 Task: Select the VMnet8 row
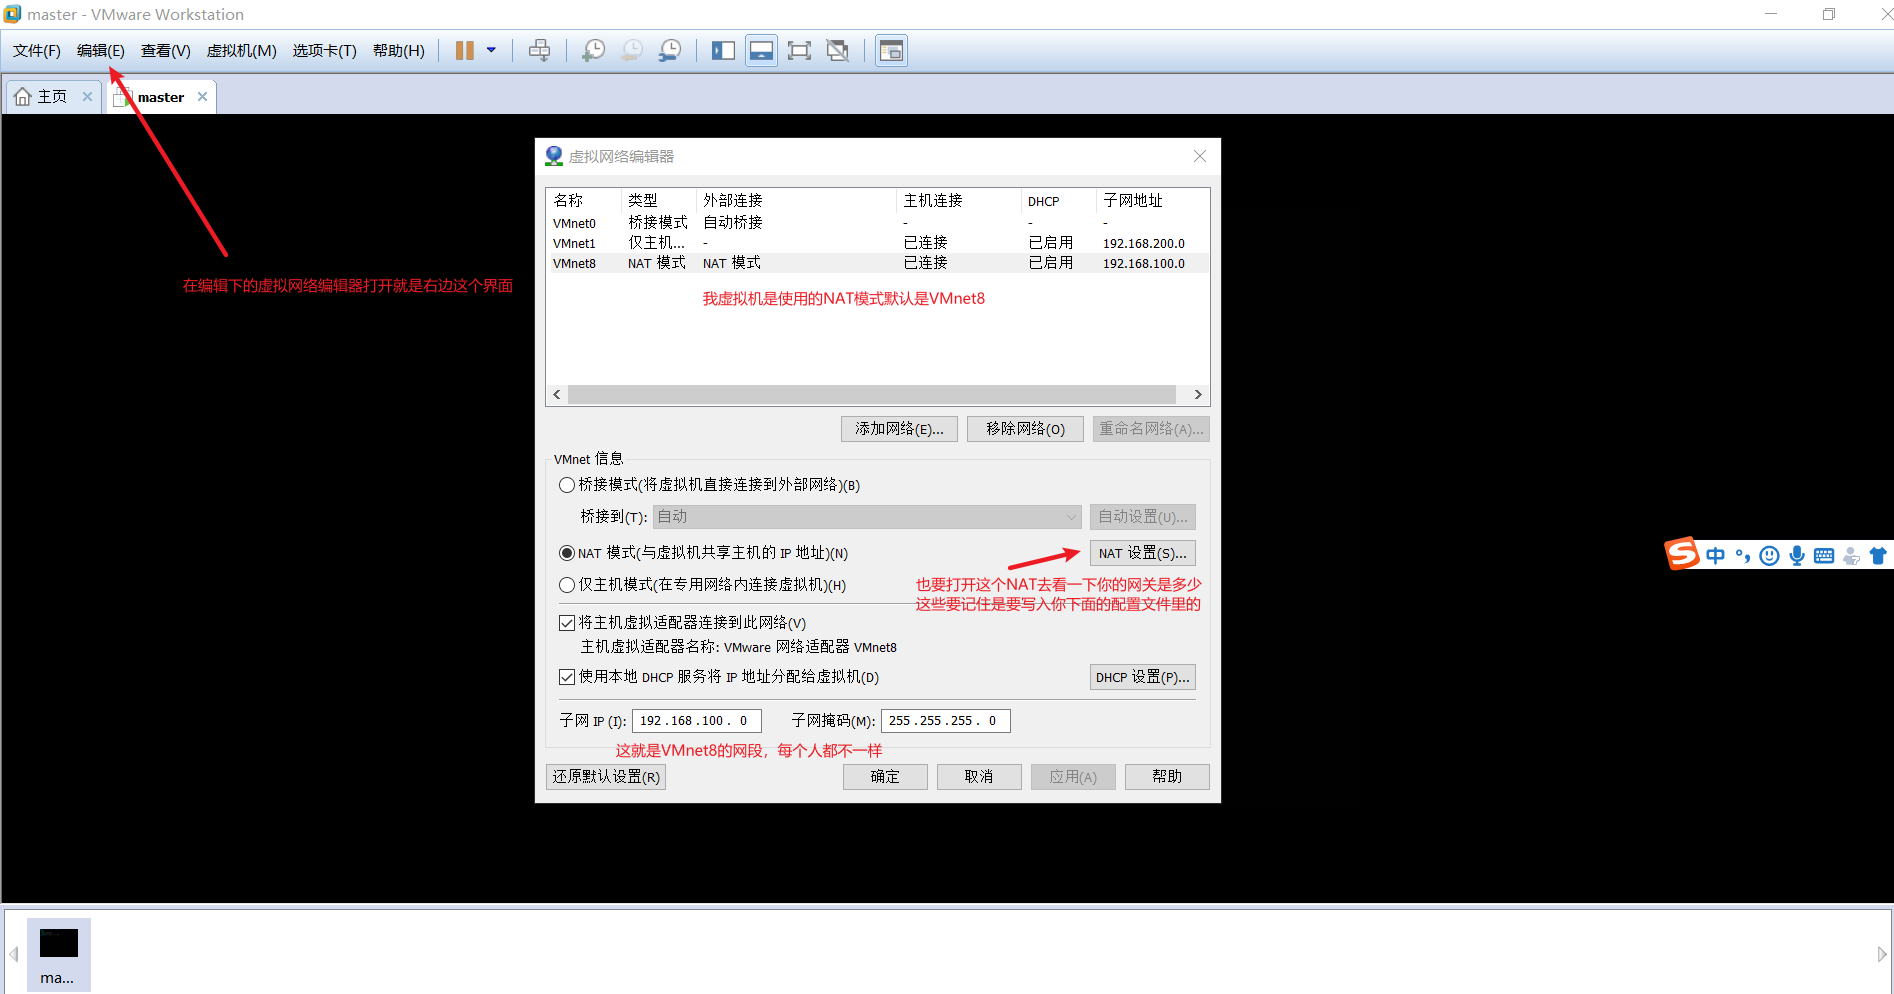pos(877,263)
